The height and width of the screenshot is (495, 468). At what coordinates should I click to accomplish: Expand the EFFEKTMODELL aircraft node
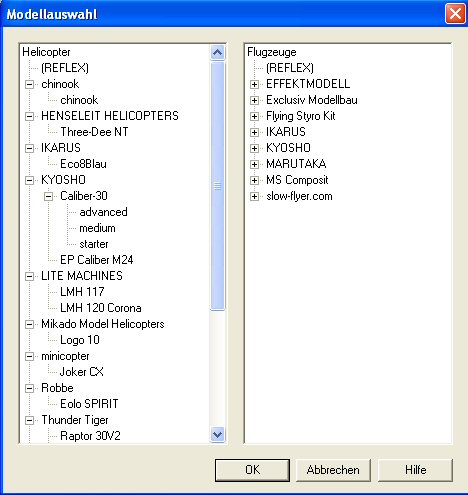click(x=255, y=84)
